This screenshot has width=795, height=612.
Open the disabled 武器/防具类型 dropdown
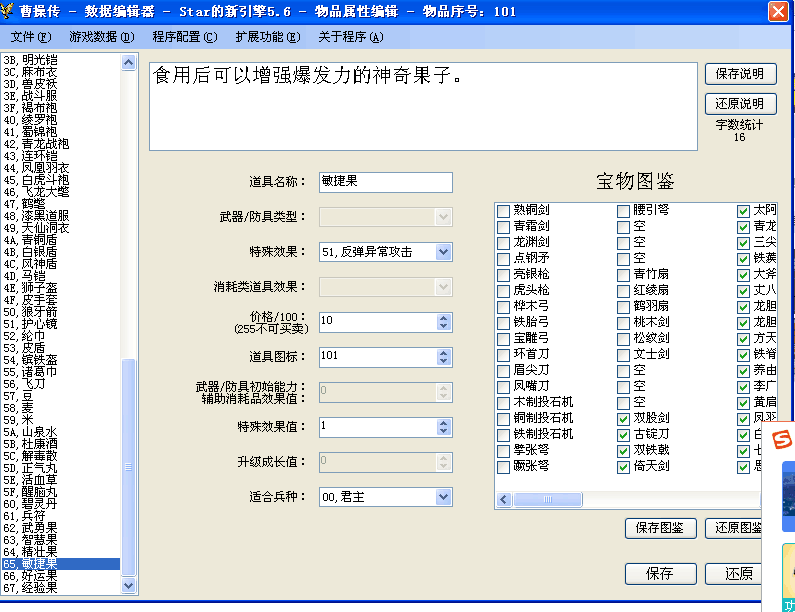[443, 217]
